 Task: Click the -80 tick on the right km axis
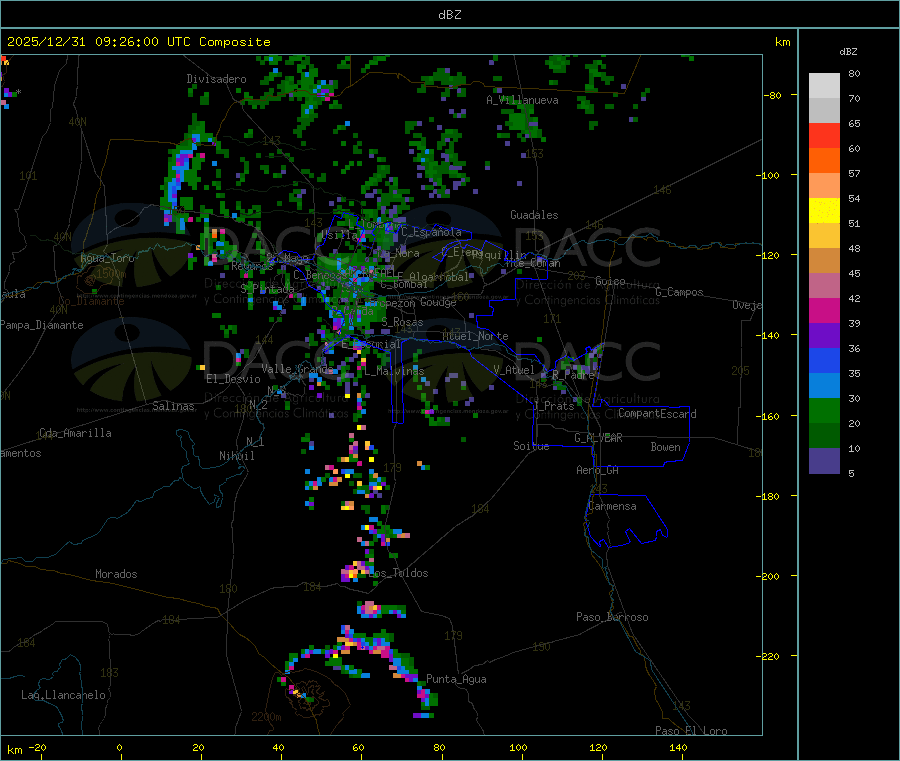772,96
